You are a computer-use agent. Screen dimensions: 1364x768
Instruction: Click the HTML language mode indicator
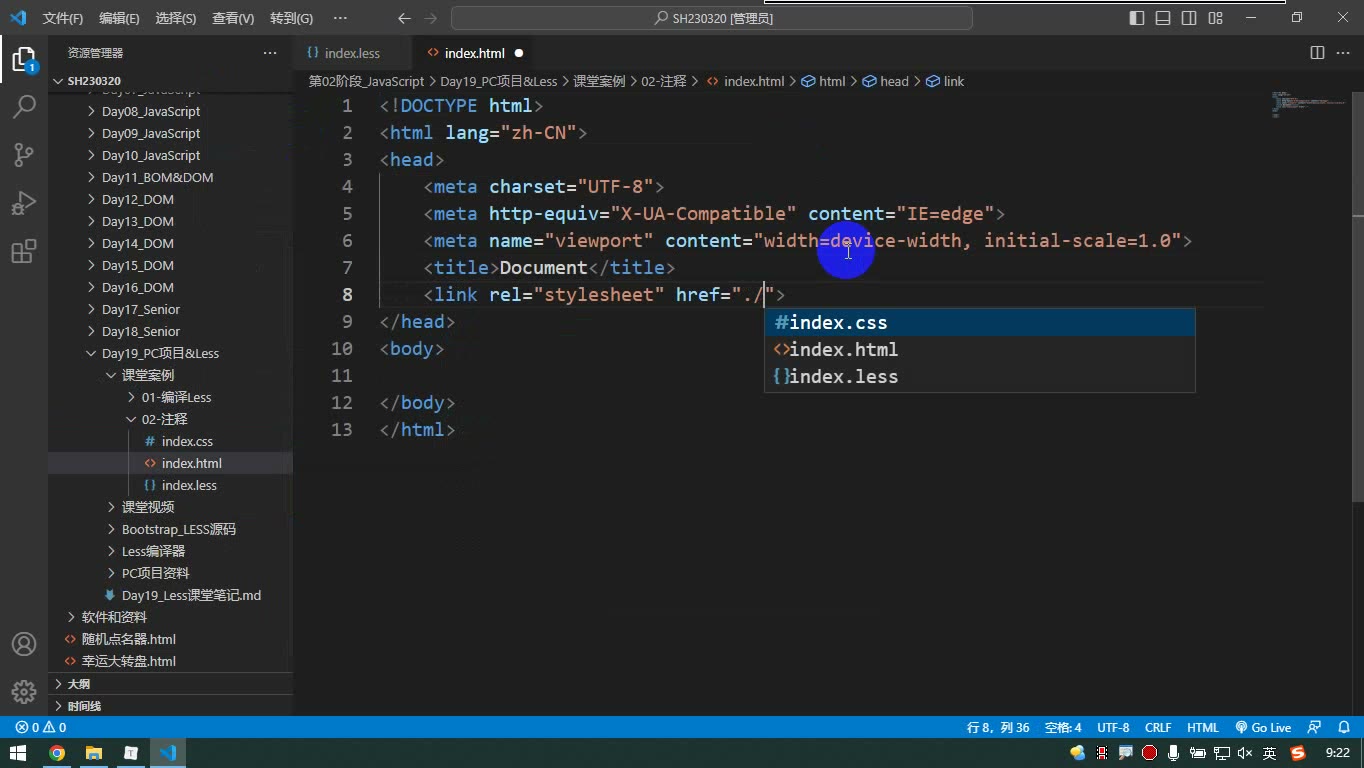pyautogui.click(x=1202, y=728)
